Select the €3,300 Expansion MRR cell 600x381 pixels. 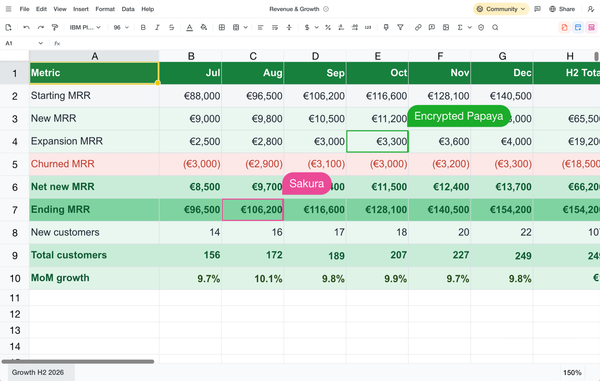[x=377, y=141]
